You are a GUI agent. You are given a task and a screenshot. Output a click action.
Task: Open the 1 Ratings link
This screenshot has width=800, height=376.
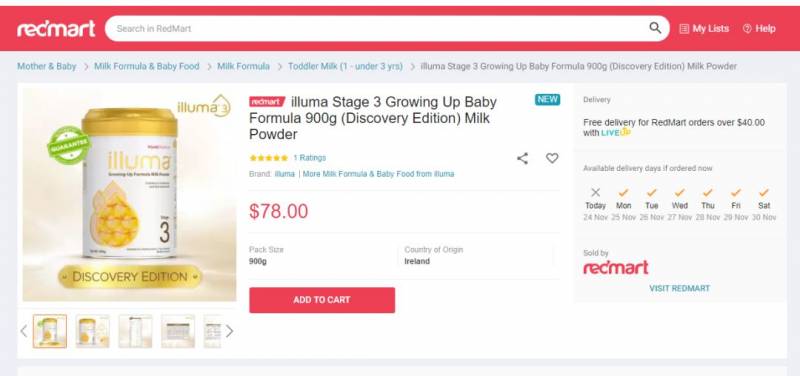(309, 158)
